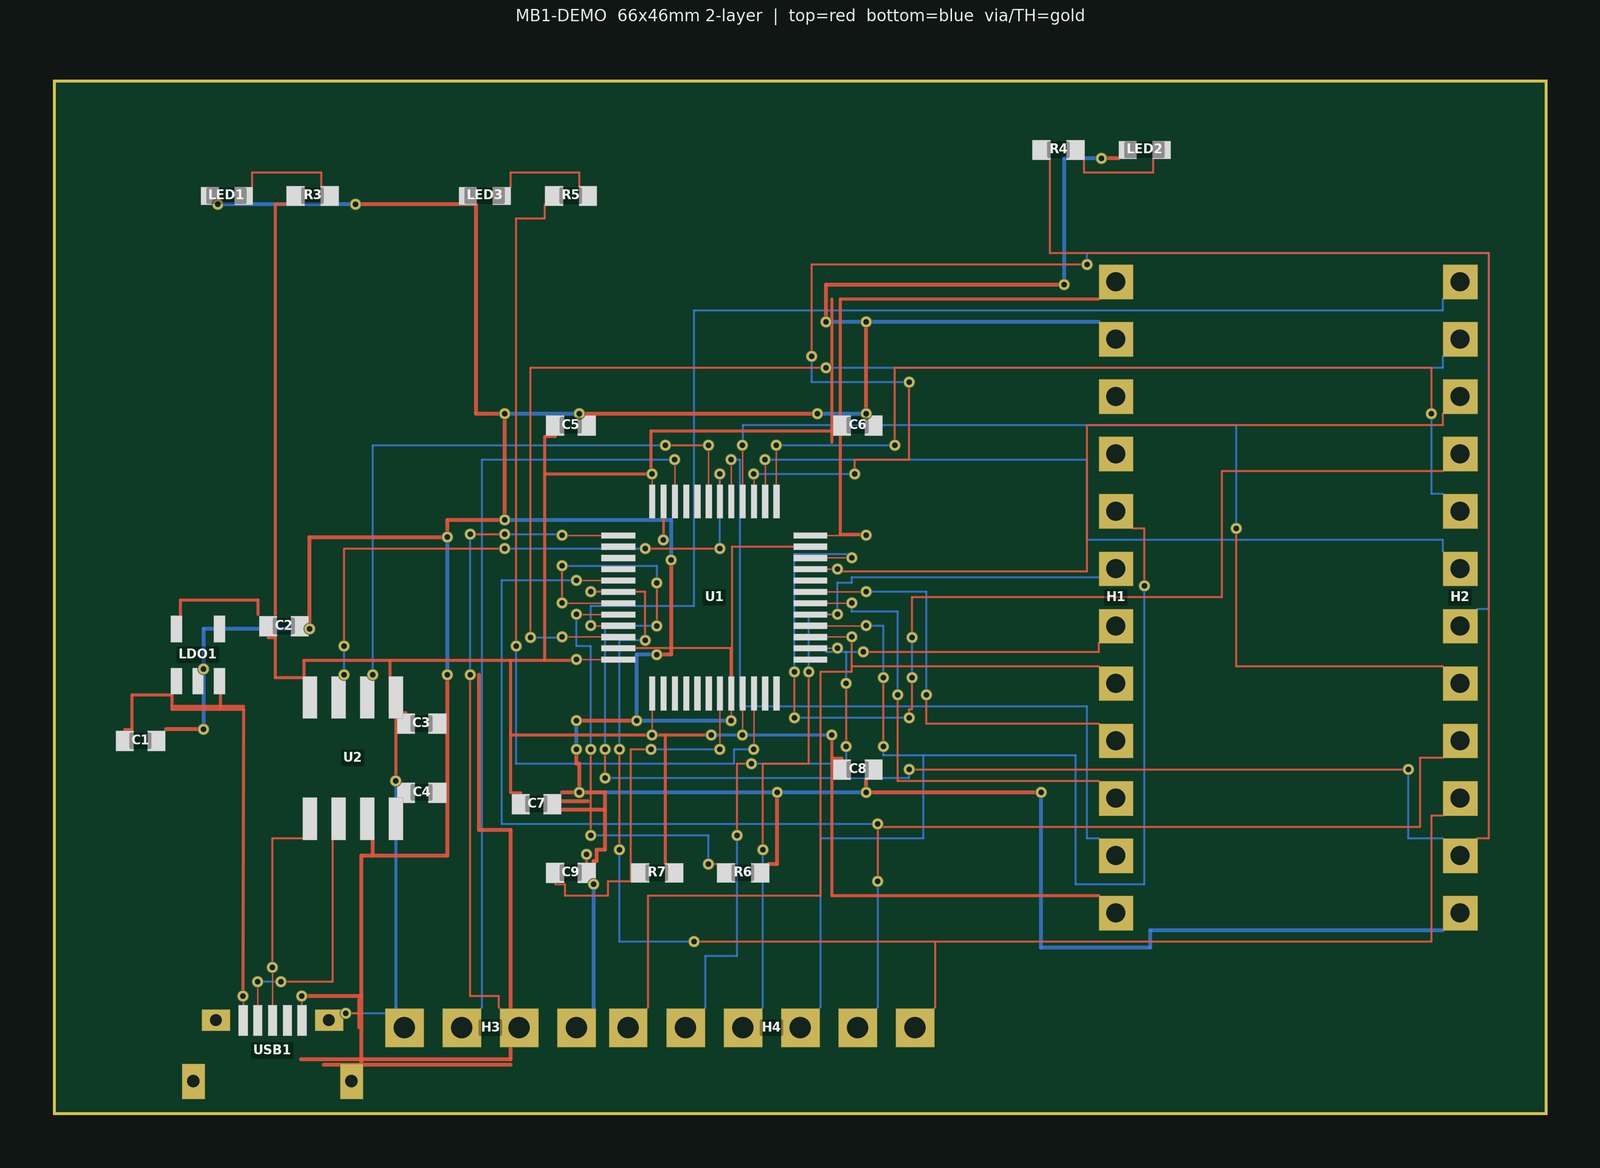Viewport: 1600px width, 1168px height.
Task: Click the topmost gold pad of header H1
Action: pos(1116,282)
